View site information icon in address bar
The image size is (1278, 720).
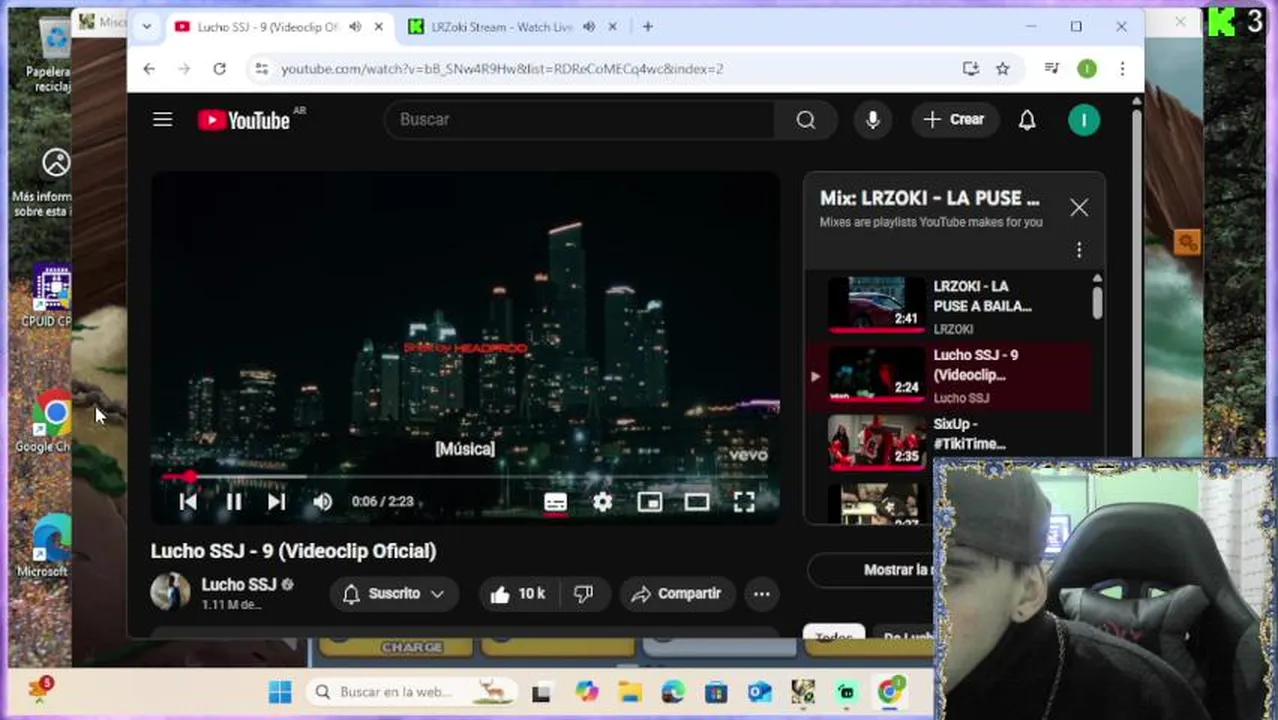click(x=261, y=69)
